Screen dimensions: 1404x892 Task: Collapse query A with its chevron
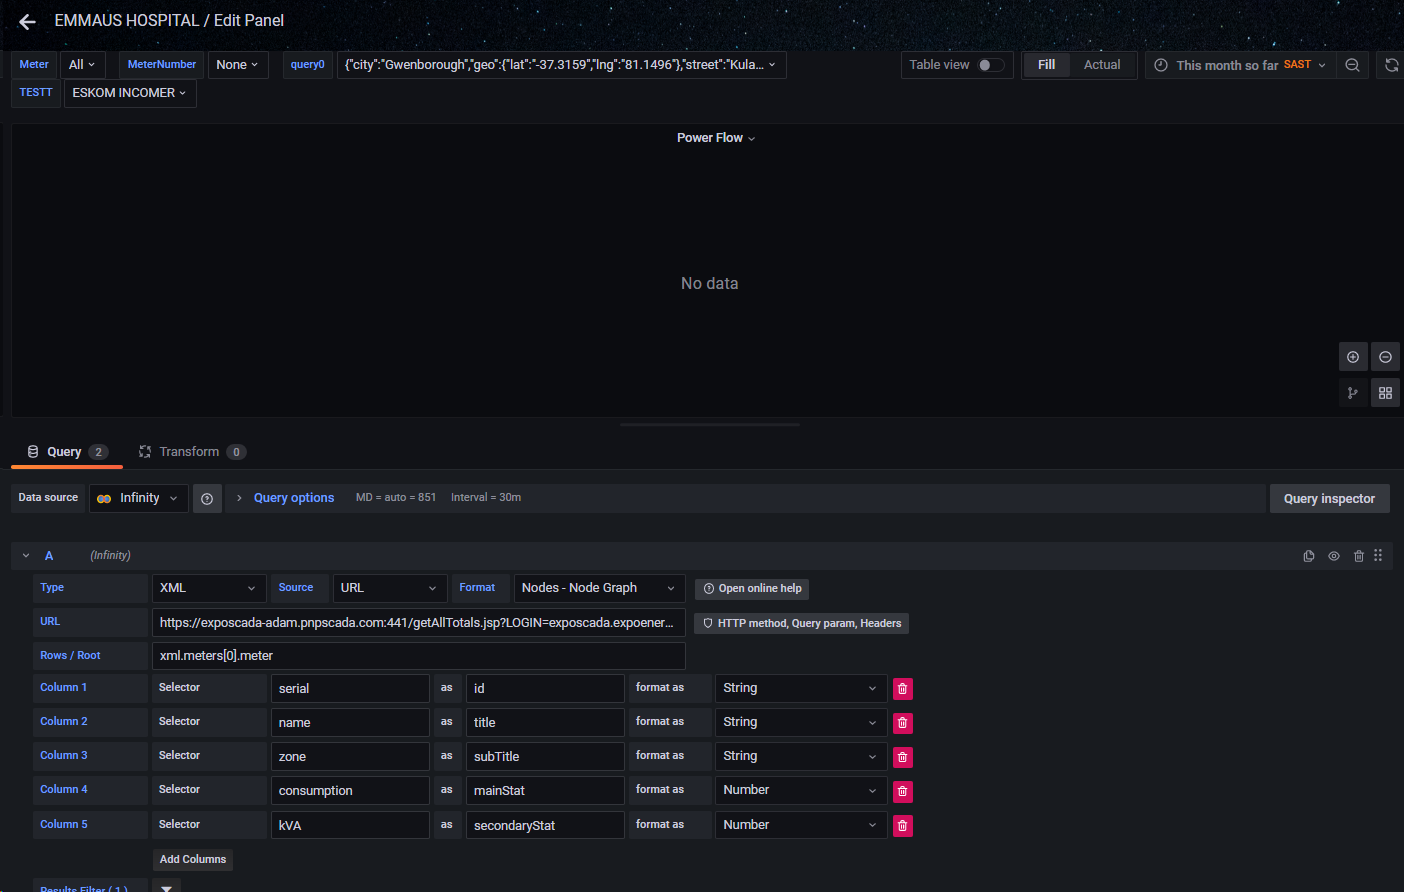coord(25,555)
